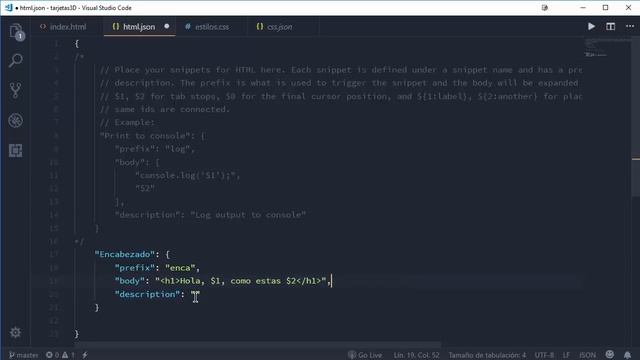Click the feedback smiley icon in status bar

coord(610,355)
